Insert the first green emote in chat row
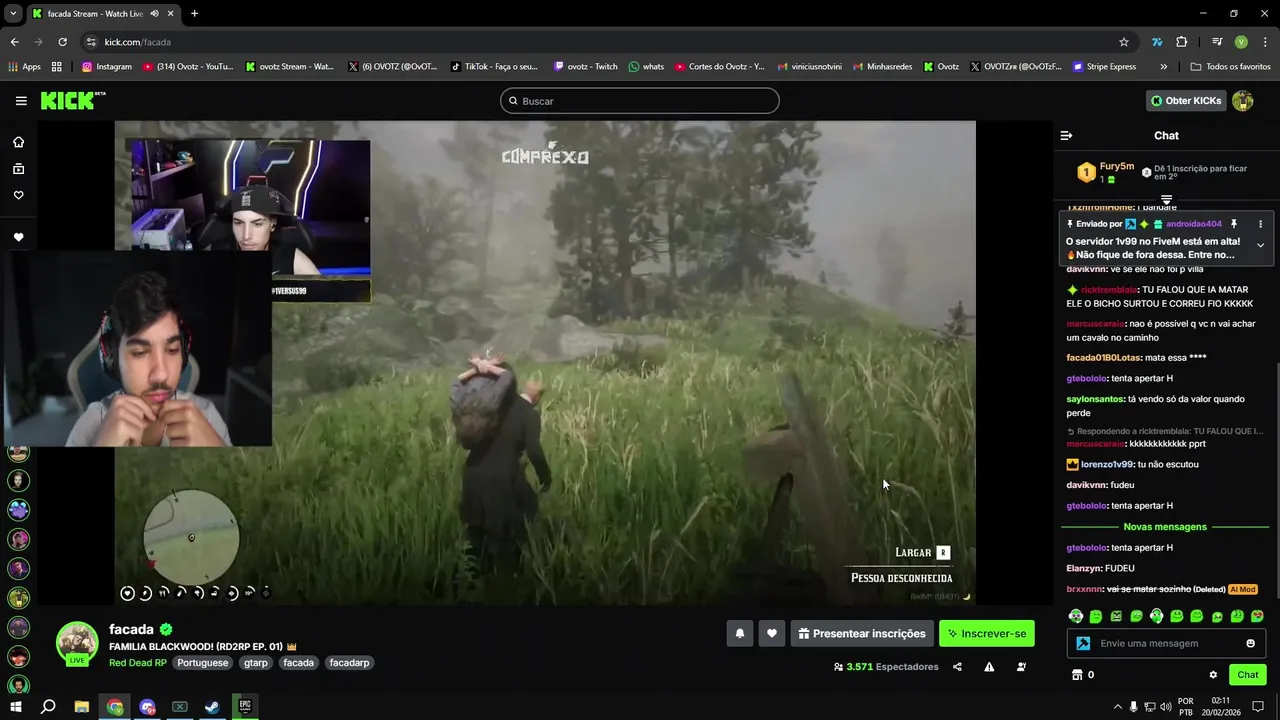 tap(1076, 616)
